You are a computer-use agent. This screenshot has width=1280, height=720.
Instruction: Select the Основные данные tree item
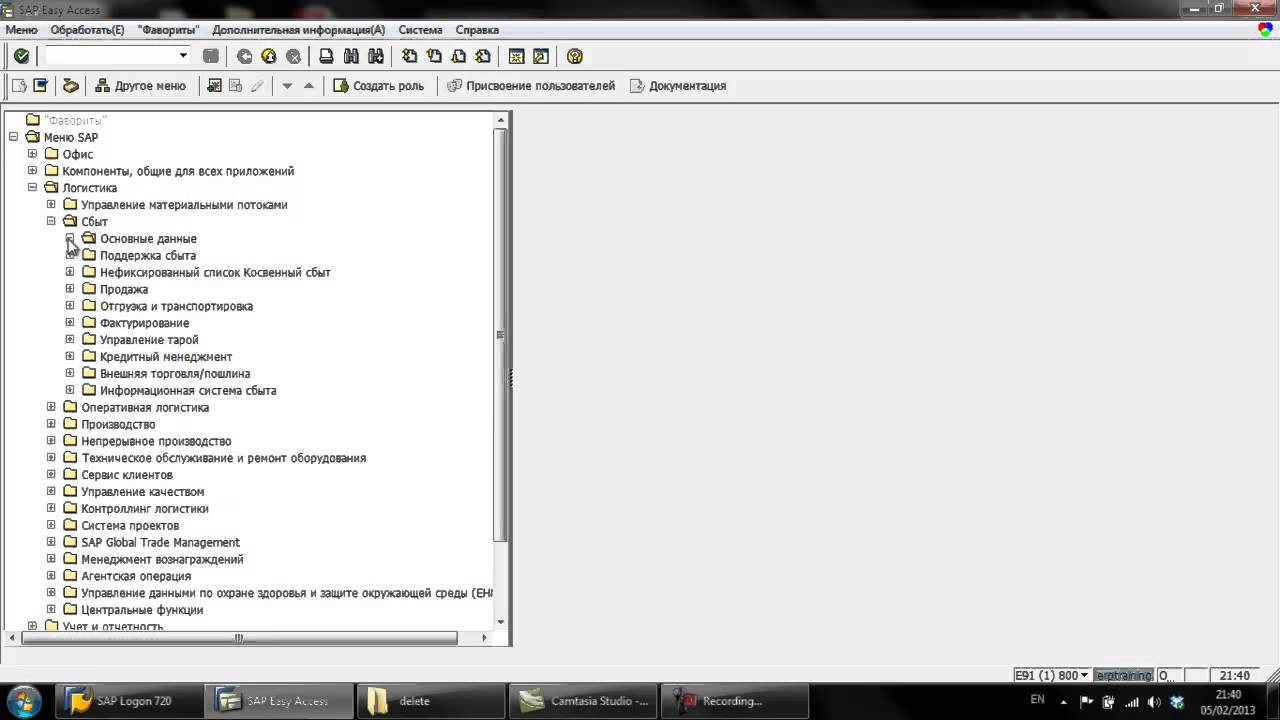click(x=148, y=238)
